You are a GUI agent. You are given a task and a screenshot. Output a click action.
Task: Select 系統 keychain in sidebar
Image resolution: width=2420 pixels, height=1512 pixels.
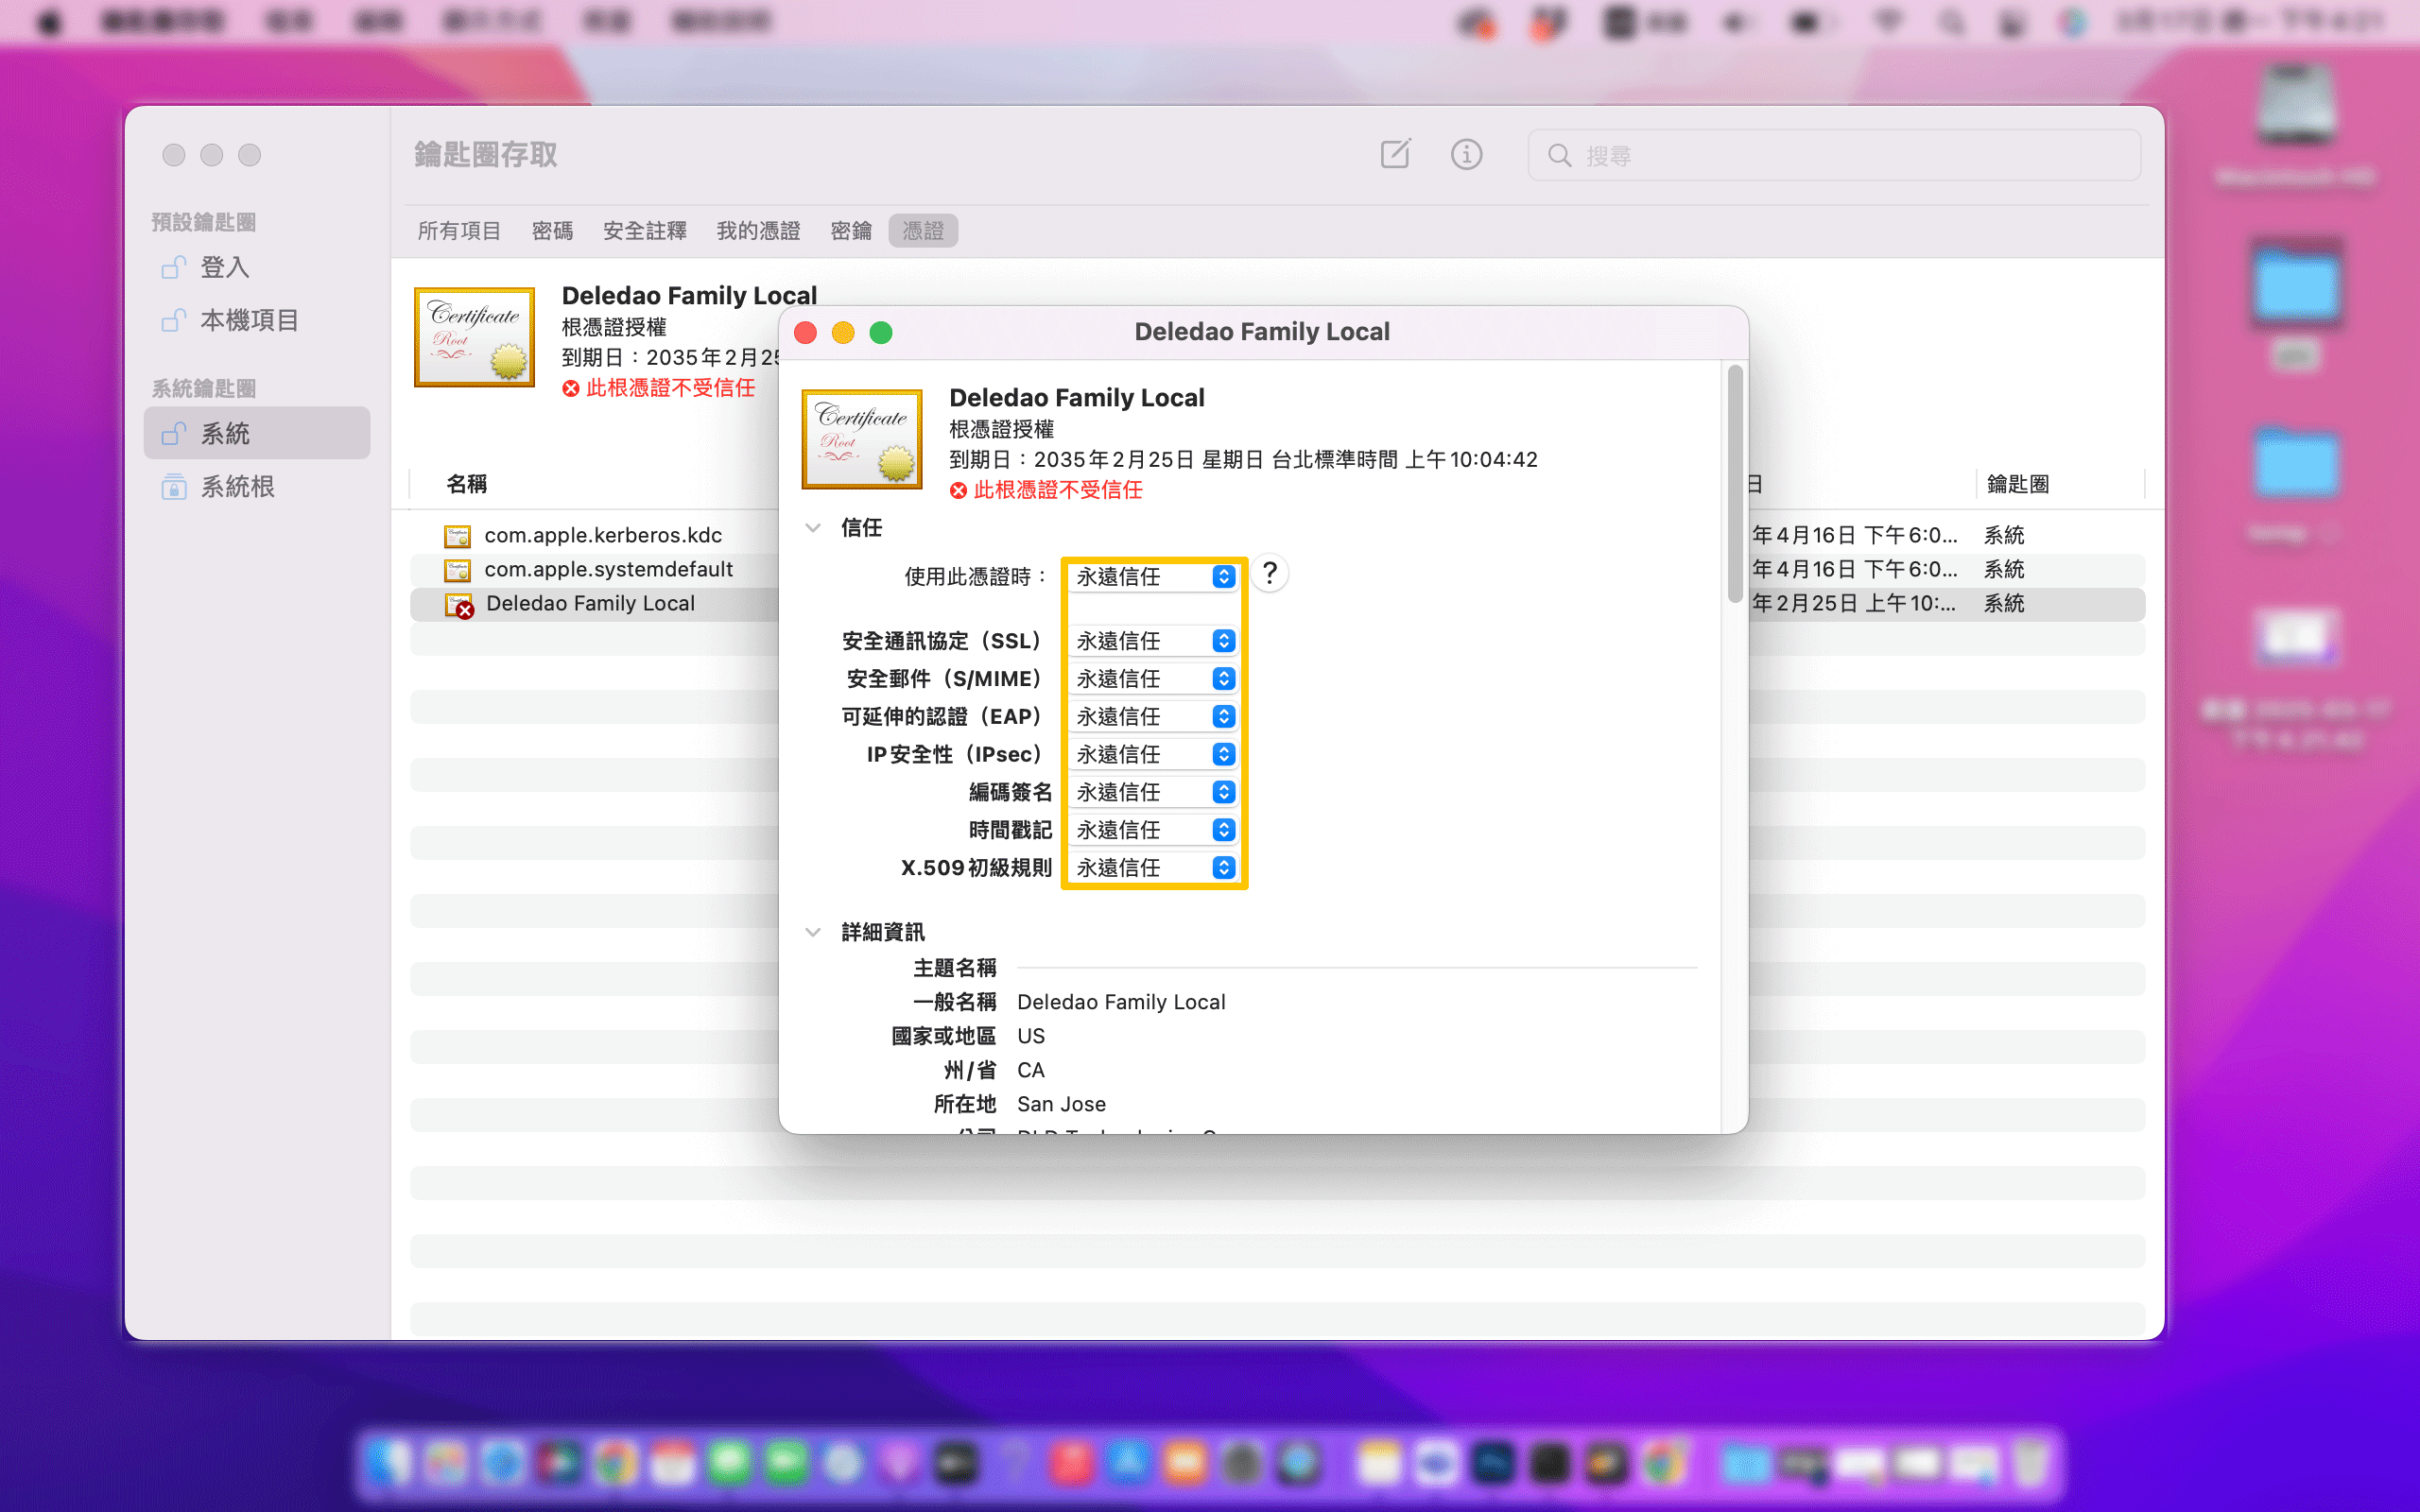[x=257, y=433]
